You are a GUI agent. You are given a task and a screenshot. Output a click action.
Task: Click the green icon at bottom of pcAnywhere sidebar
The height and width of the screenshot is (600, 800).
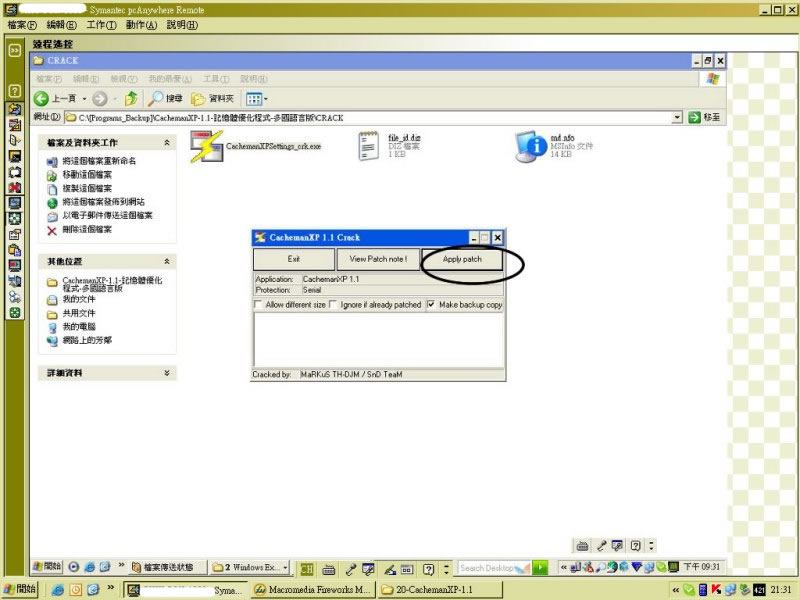pos(15,313)
